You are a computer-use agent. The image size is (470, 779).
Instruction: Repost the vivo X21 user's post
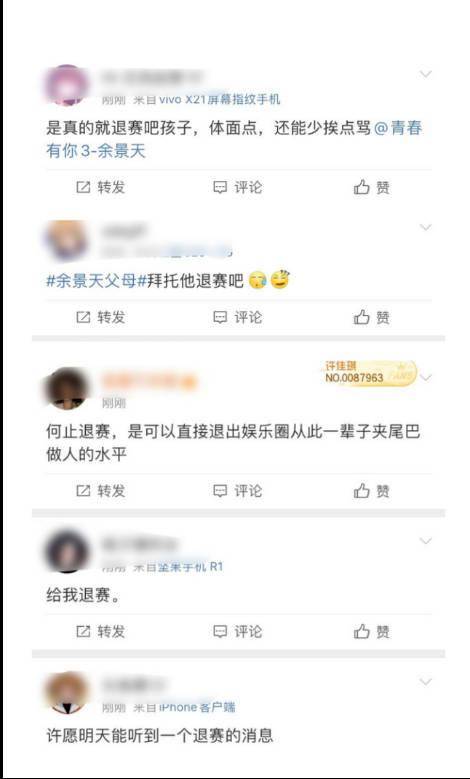pos(100,187)
